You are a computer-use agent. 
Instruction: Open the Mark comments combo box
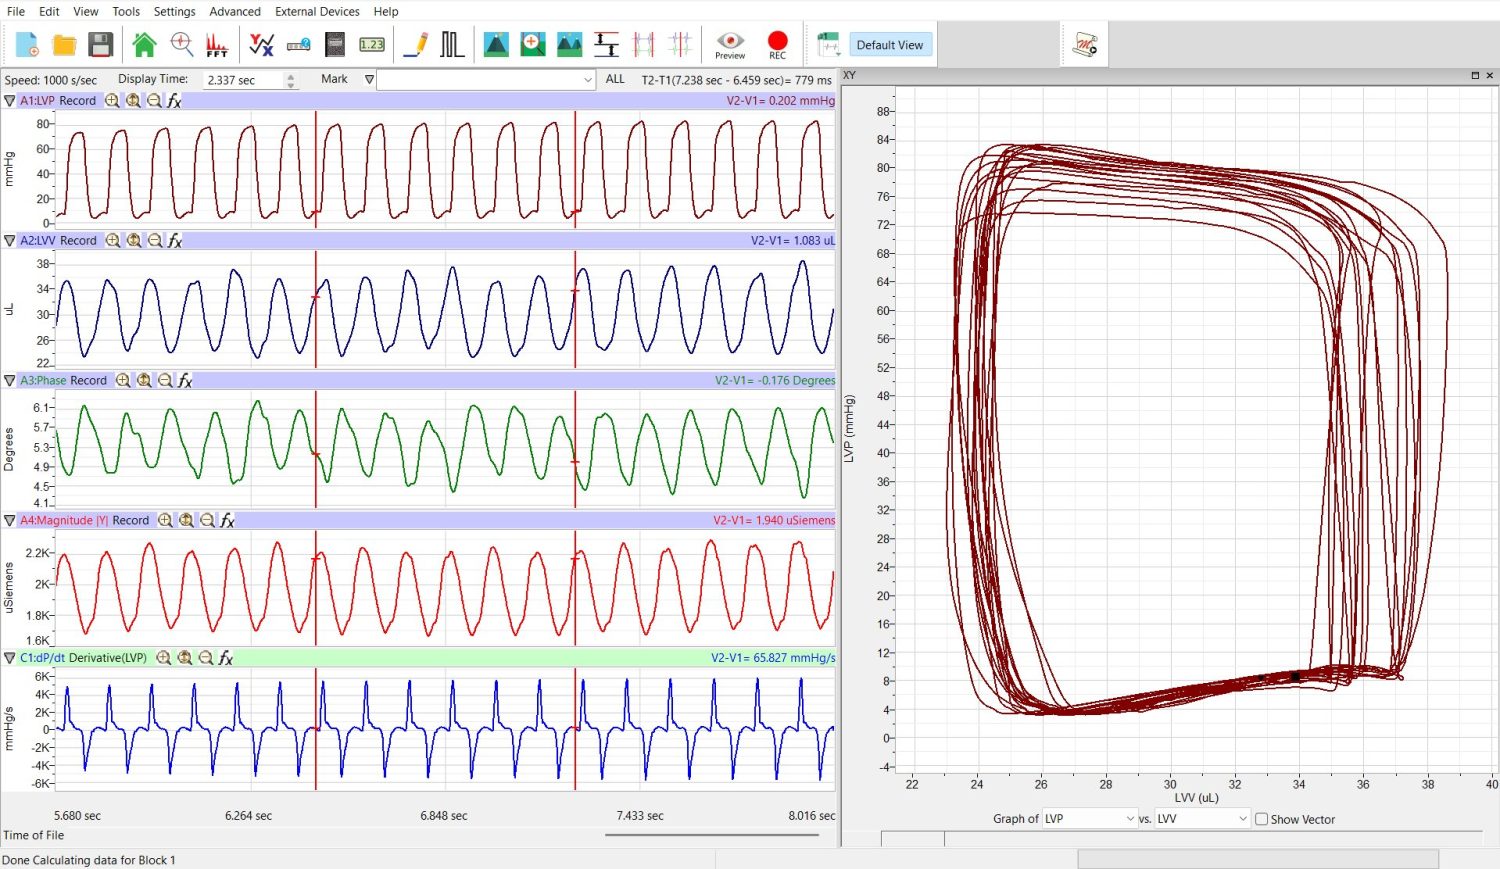tap(486, 80)
